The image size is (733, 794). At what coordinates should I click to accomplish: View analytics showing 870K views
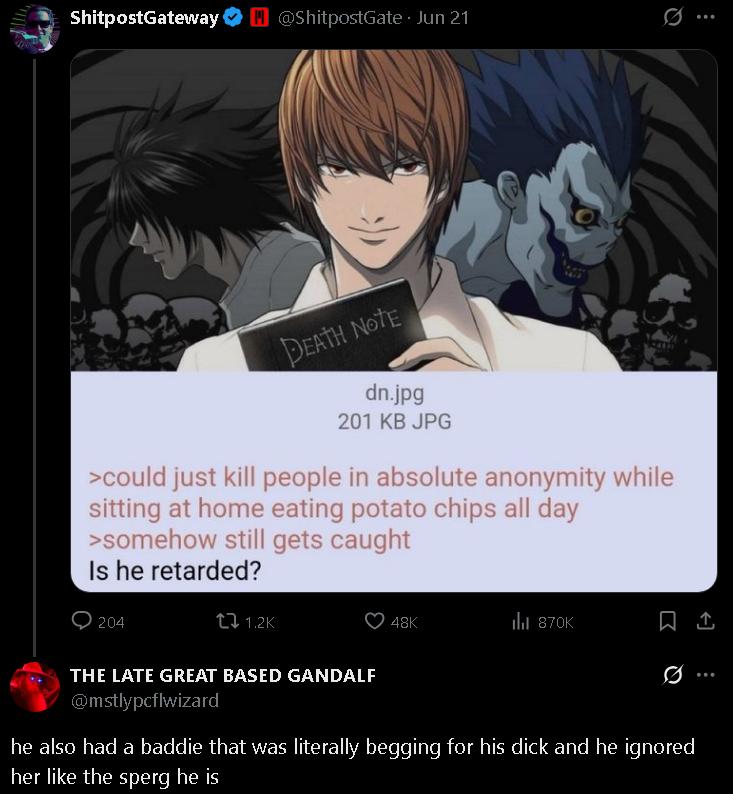[x=521, y=621]
